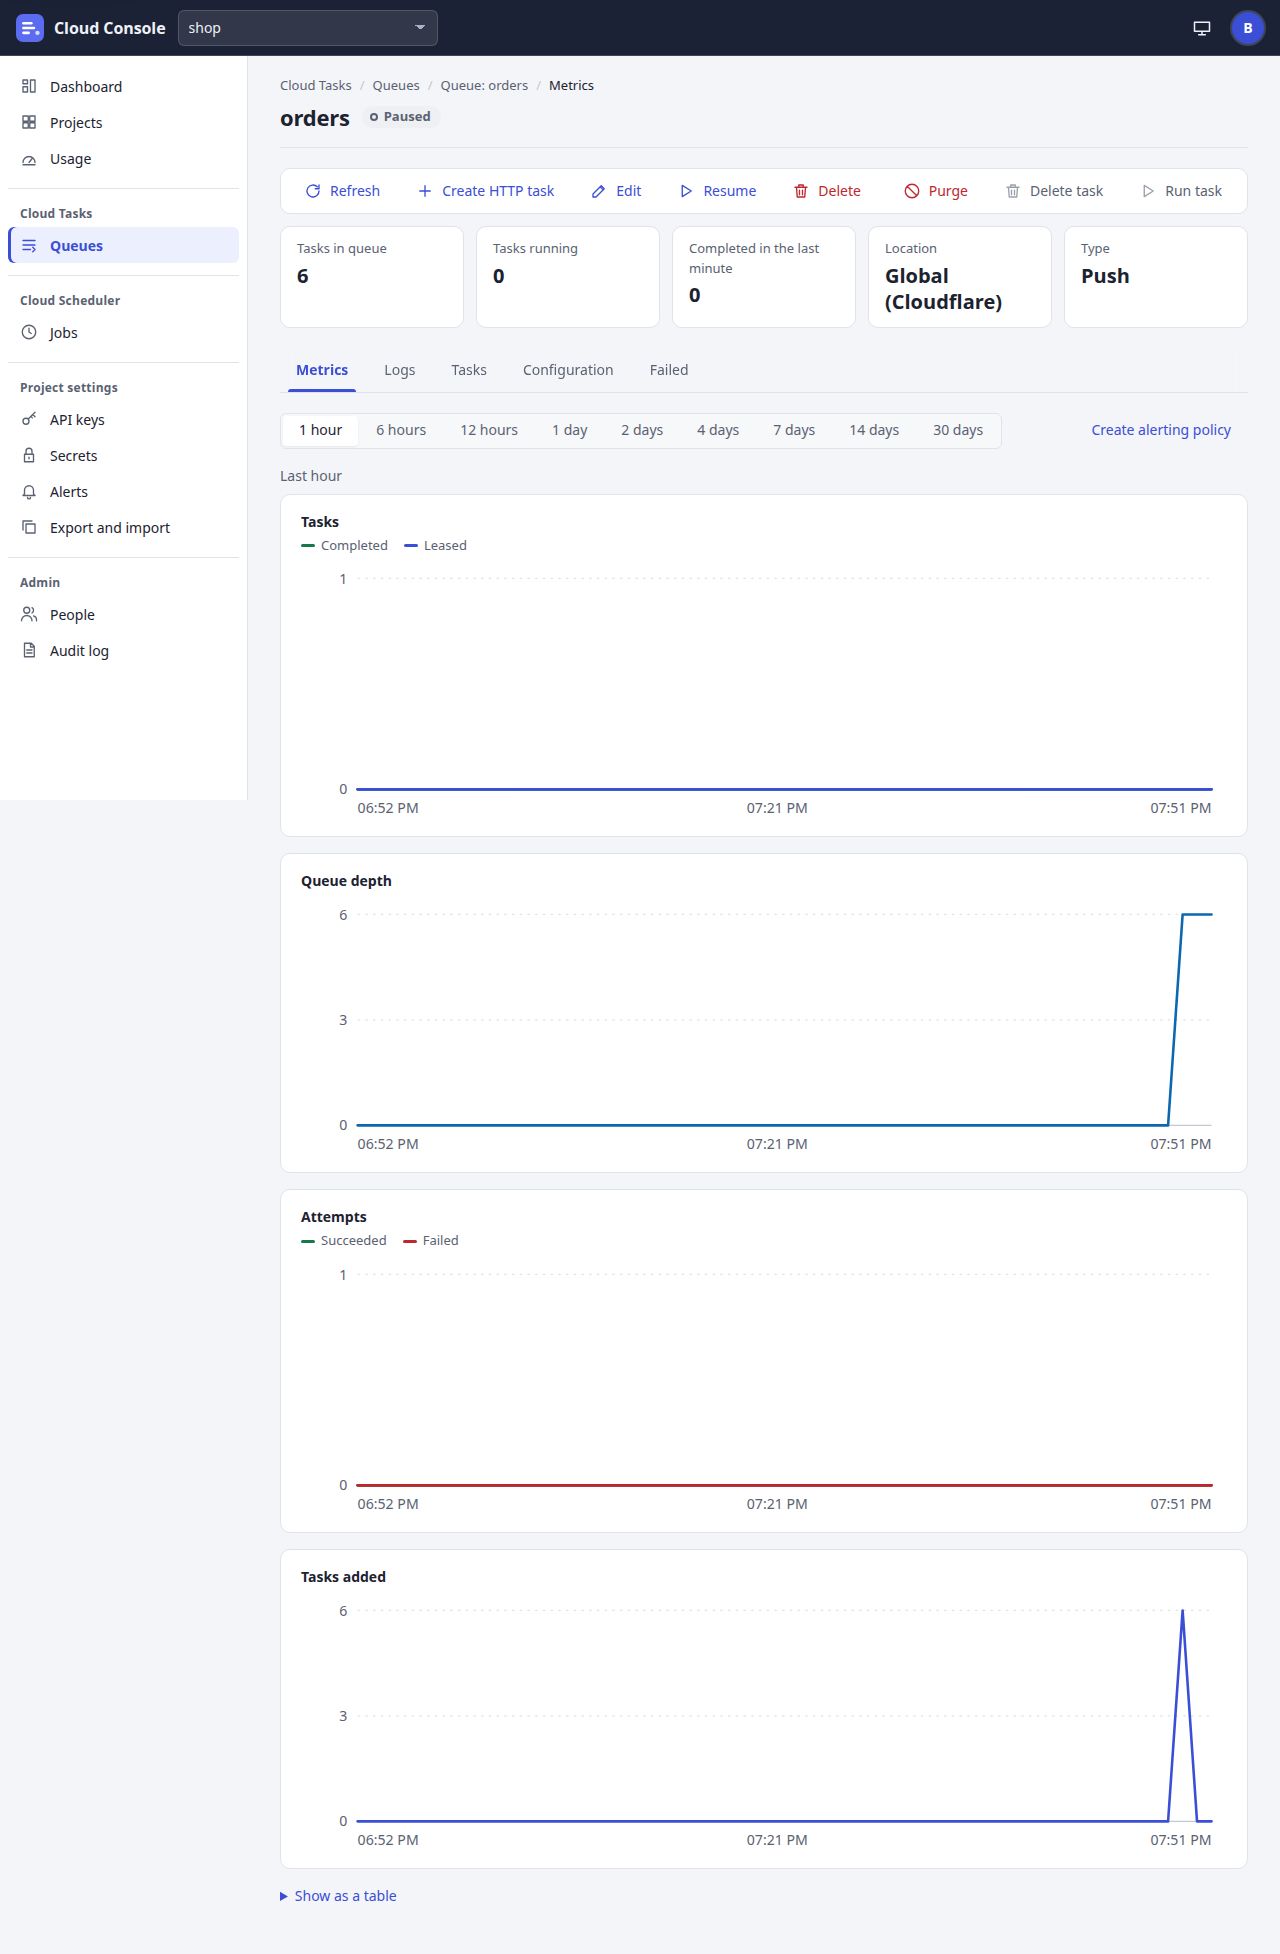Select the 30 days time range
This screenshot has width=1280, height=1954.
(x=958, y=430)
